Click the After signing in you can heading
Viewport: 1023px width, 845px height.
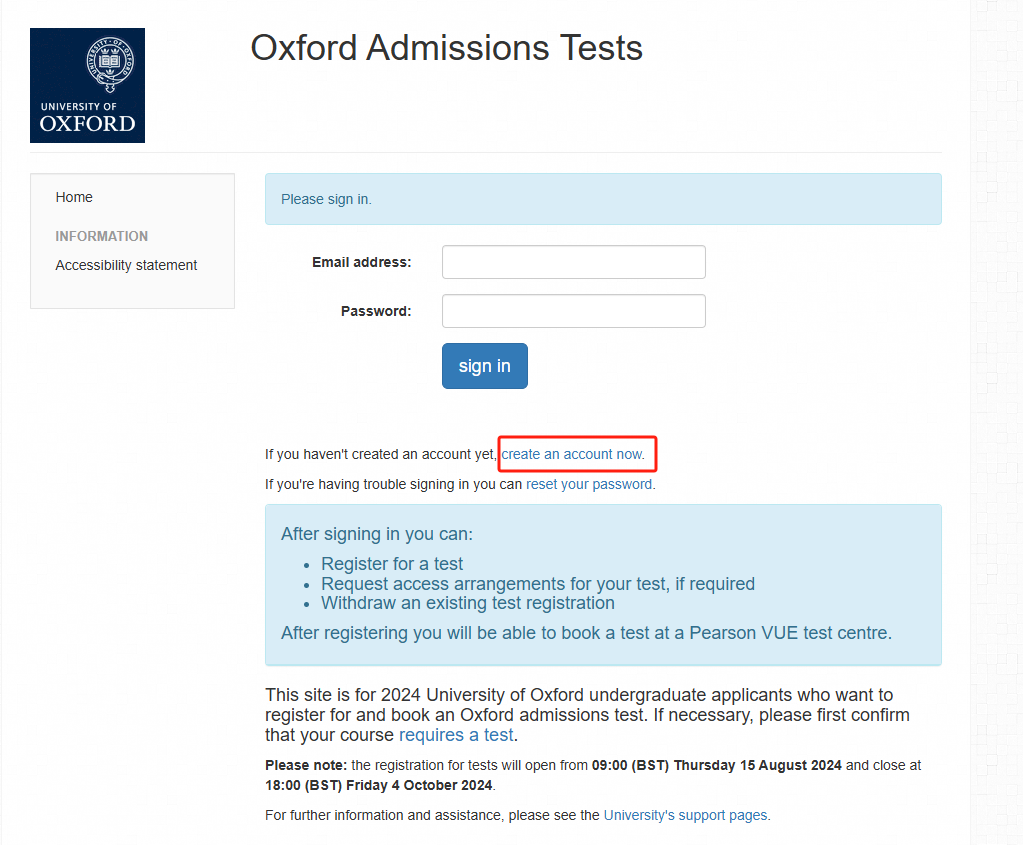pos(377,534)
